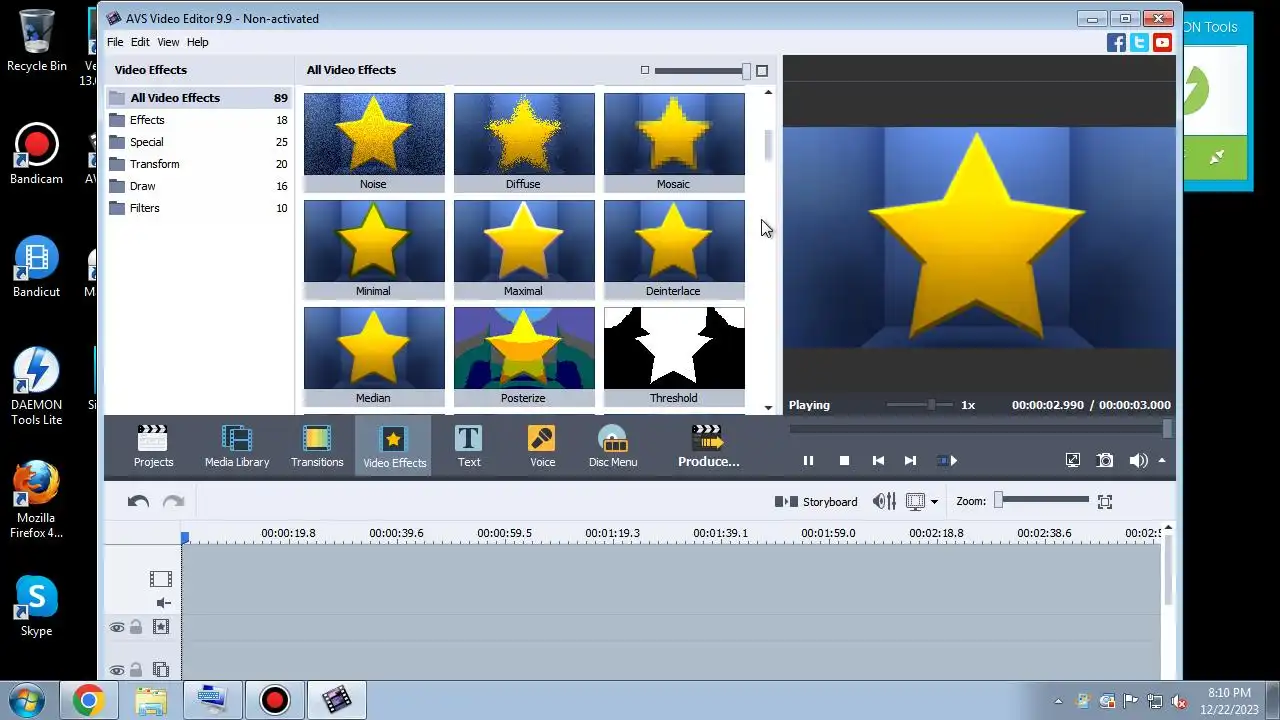Open the Media Library
Viewport: 1280px width, 720px height.
237,446
